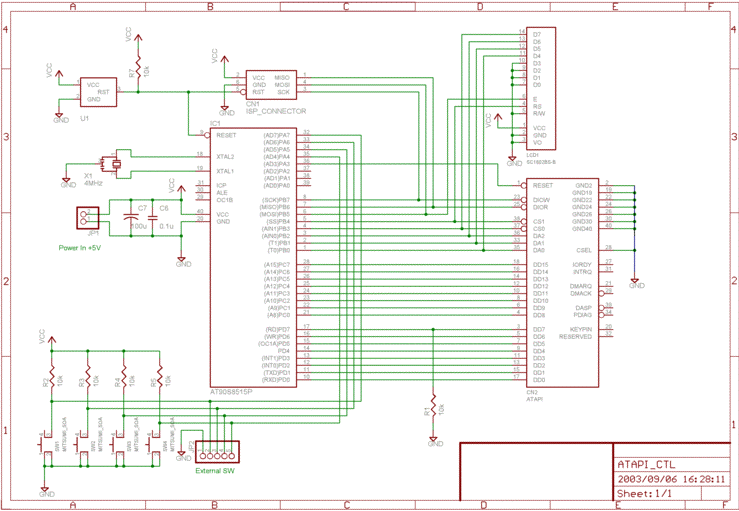The height and width of the screenshot is (511, 739).
Task: Click the C7 100u capacitor symbol
Action: pyautogui.click(x=130, y=218)
